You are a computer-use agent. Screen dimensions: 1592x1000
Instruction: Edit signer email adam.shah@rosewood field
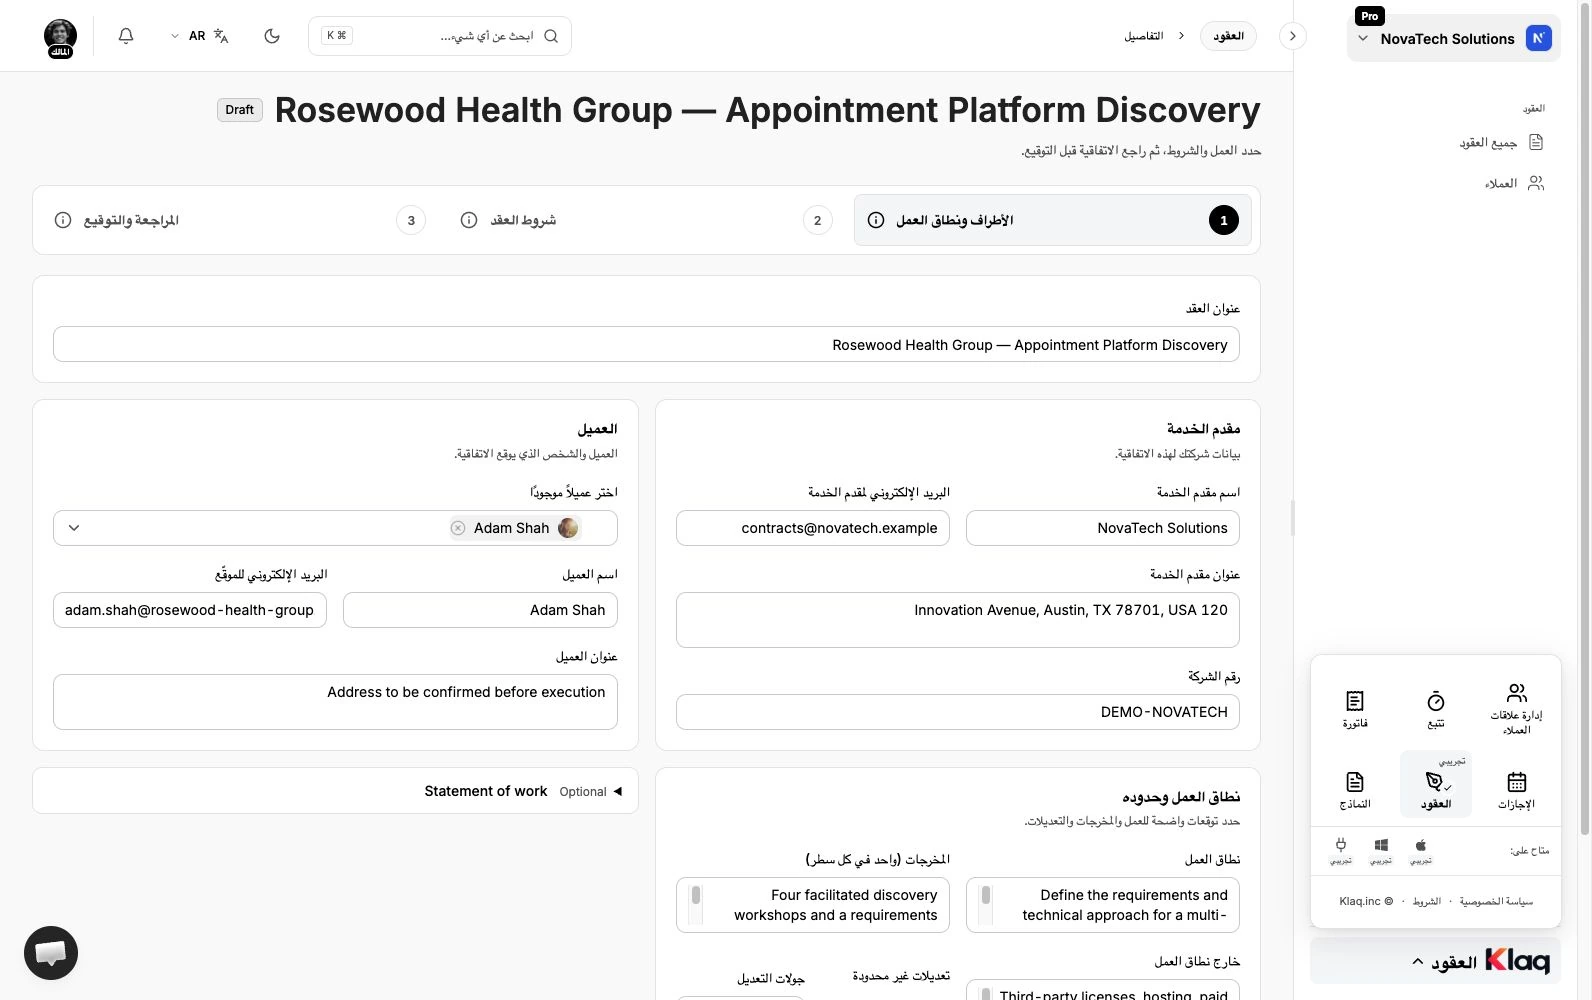pyautogui.click(x=190, y=610)
